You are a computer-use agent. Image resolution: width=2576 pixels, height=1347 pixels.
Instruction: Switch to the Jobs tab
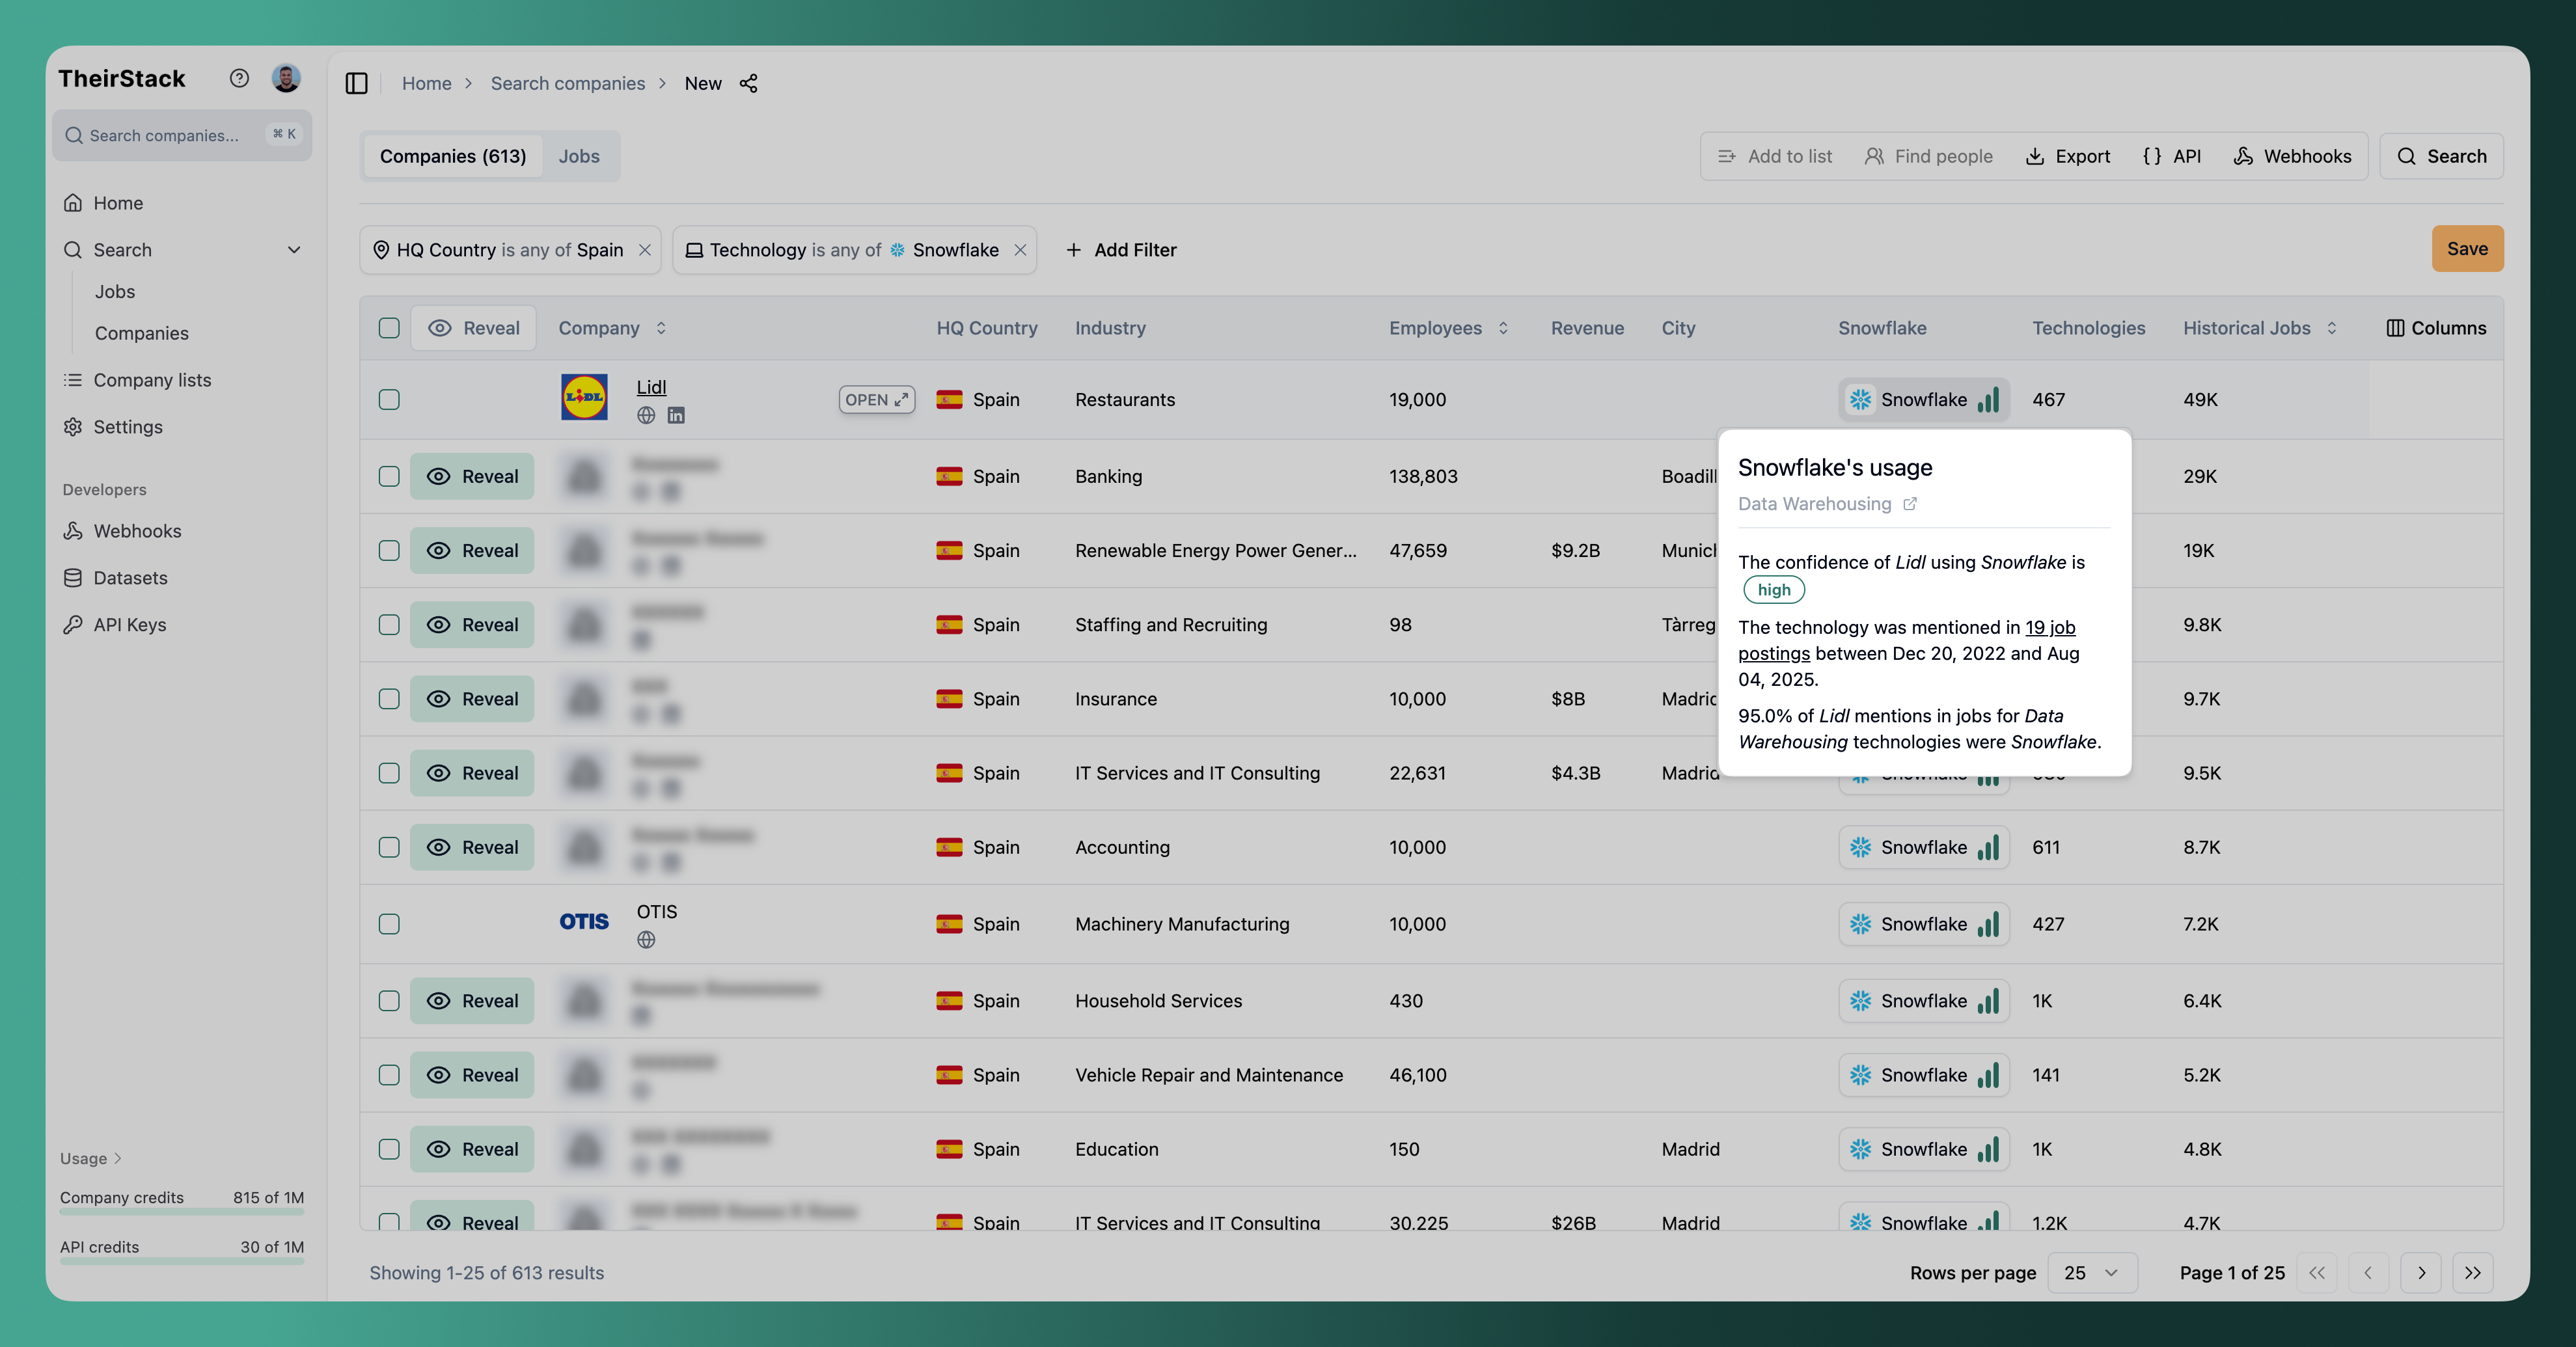(579, 156)
